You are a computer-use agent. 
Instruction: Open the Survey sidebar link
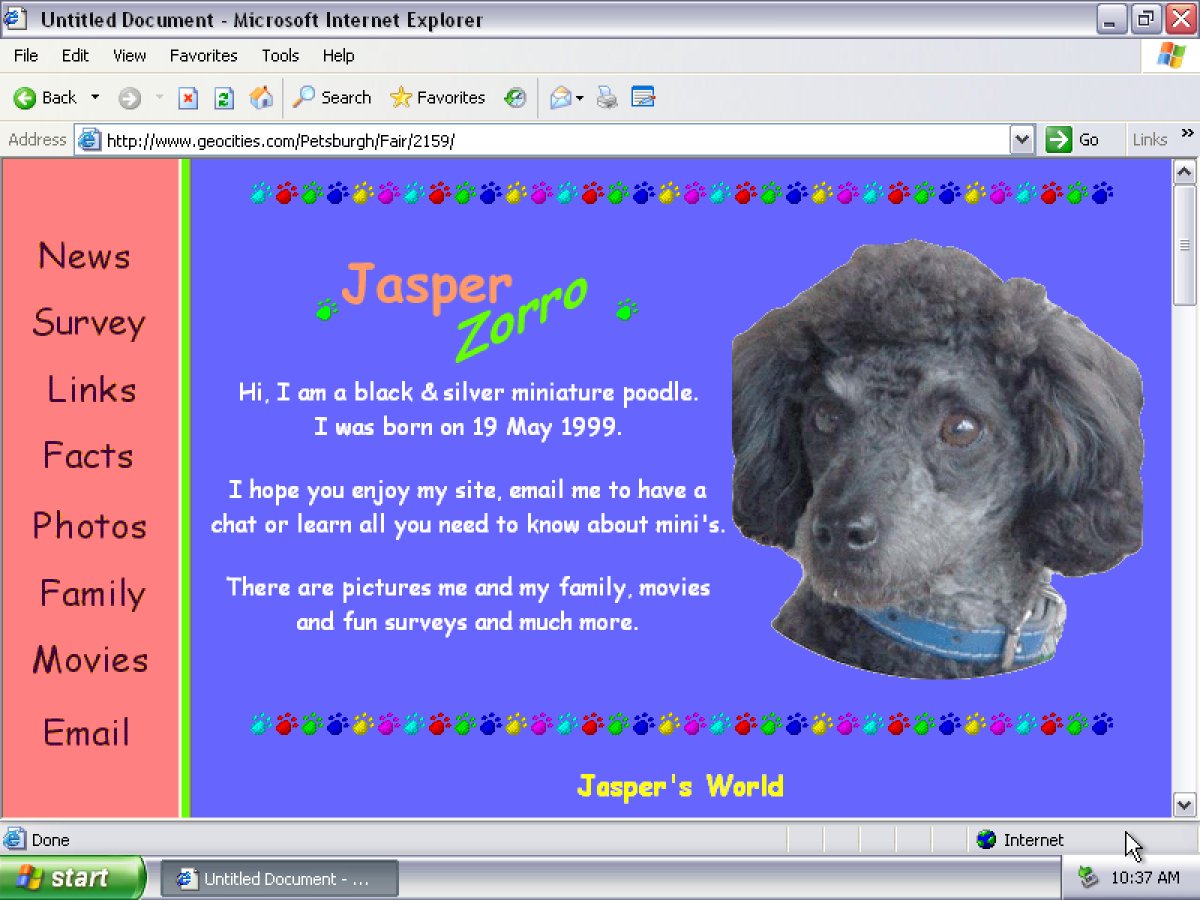88,323
